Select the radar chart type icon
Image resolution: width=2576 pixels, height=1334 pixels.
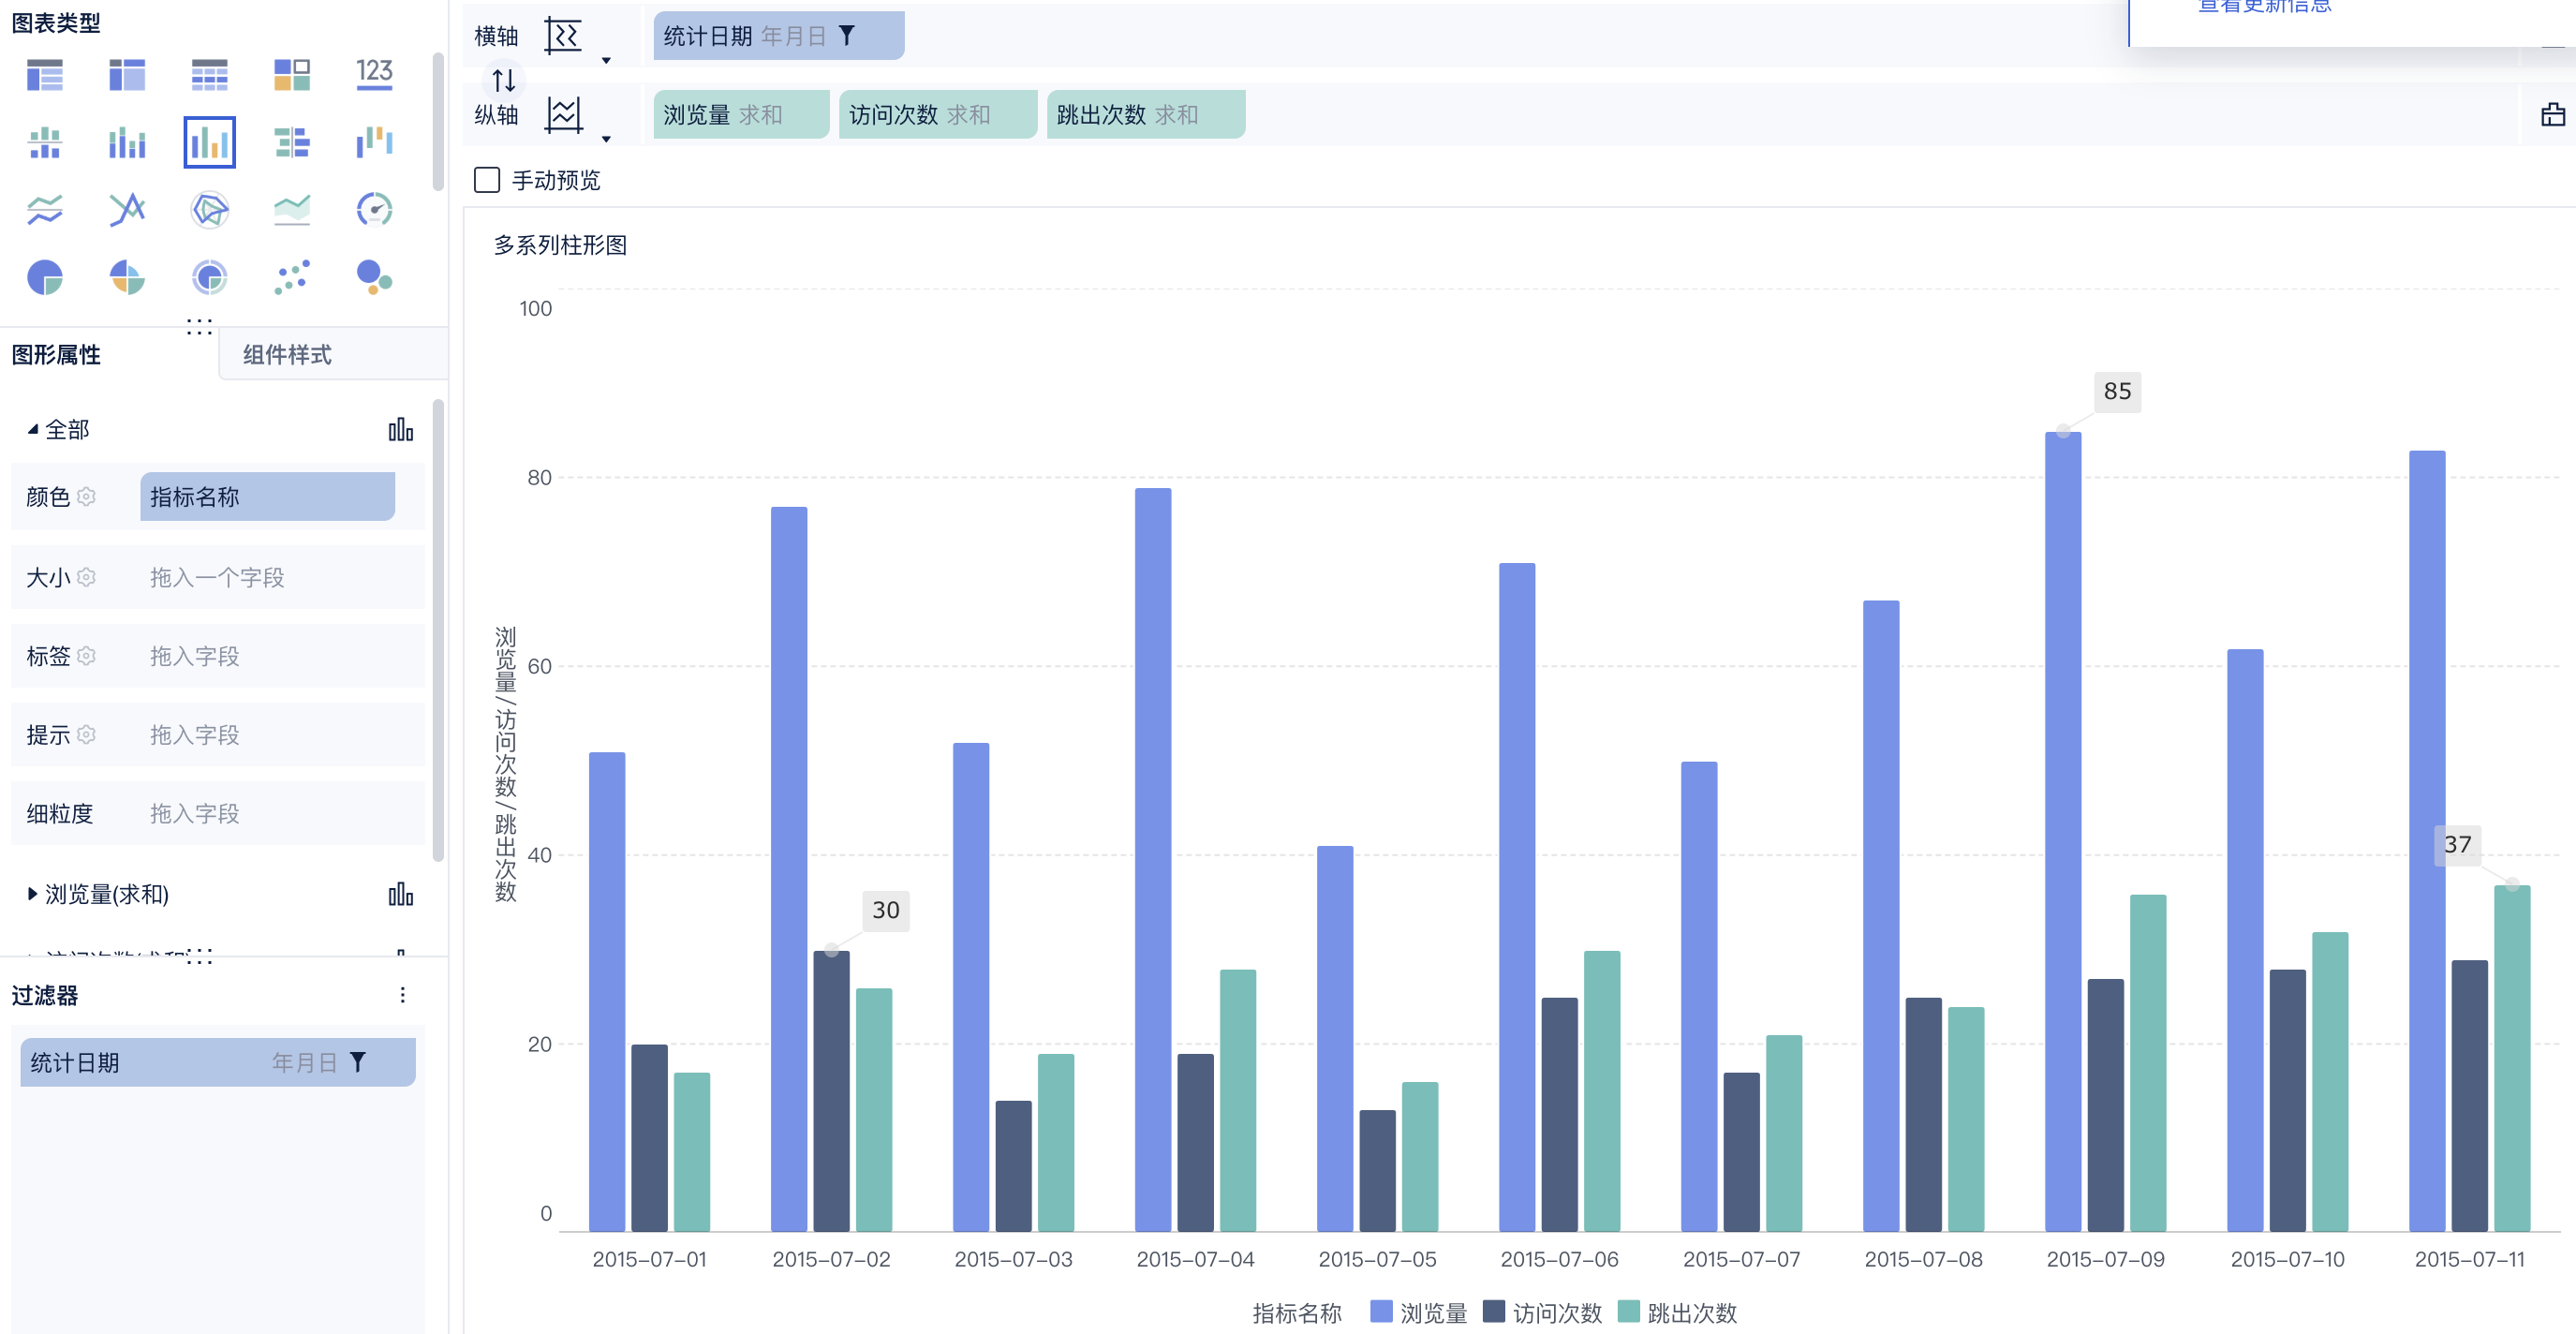coord(209,210)
